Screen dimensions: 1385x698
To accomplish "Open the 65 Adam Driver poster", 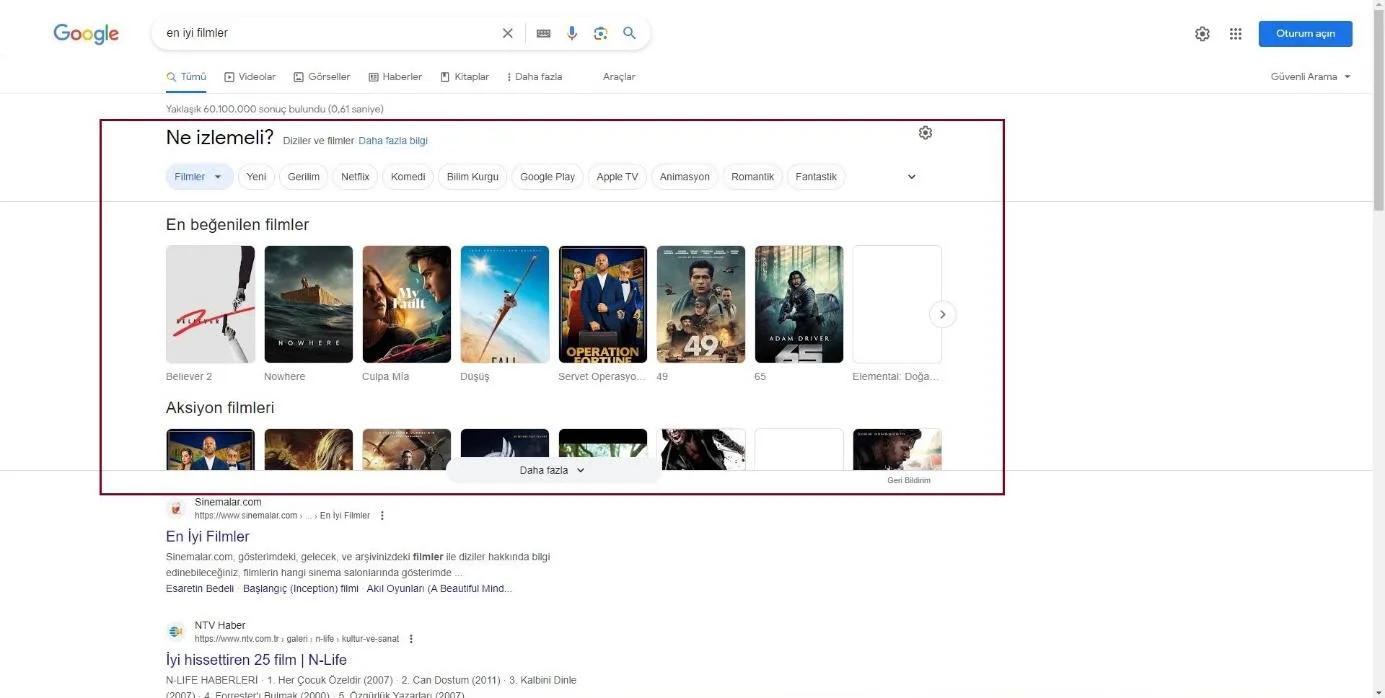I will pyautogui.click(x=798, y=304).
